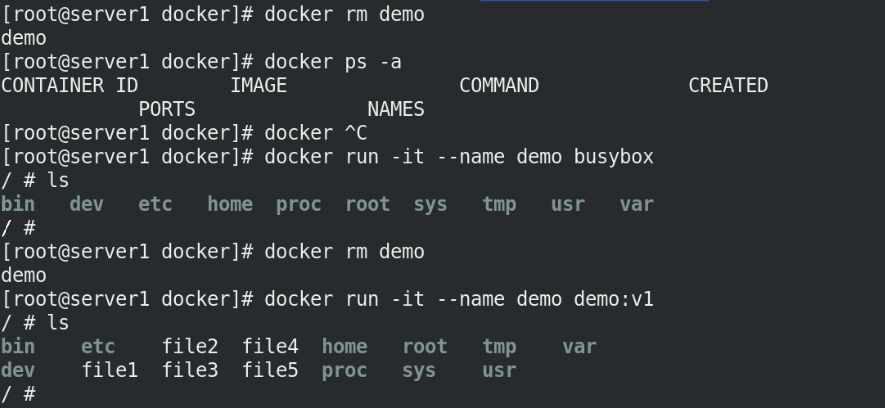885x408 pixels.
Task: Click the IMAGE column header
Action: 259,86
